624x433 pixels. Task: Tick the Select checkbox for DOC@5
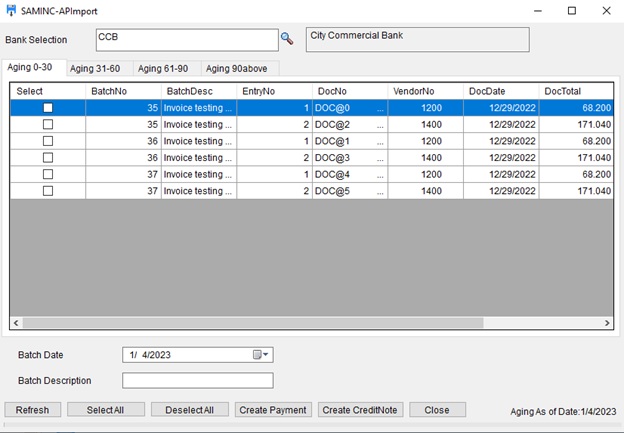(x=48, y=191)
